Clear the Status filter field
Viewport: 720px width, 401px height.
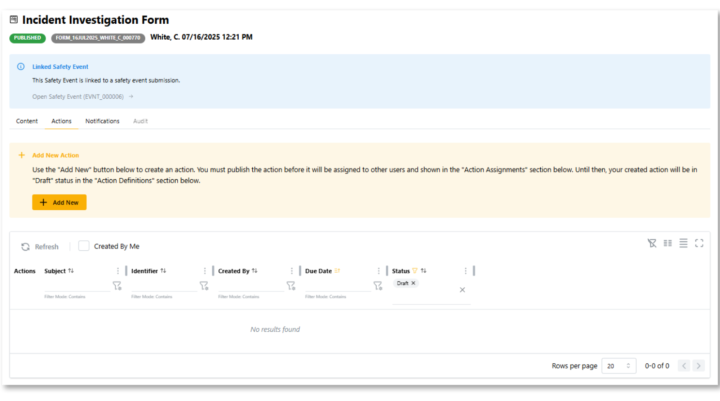(x=462, y=290)
